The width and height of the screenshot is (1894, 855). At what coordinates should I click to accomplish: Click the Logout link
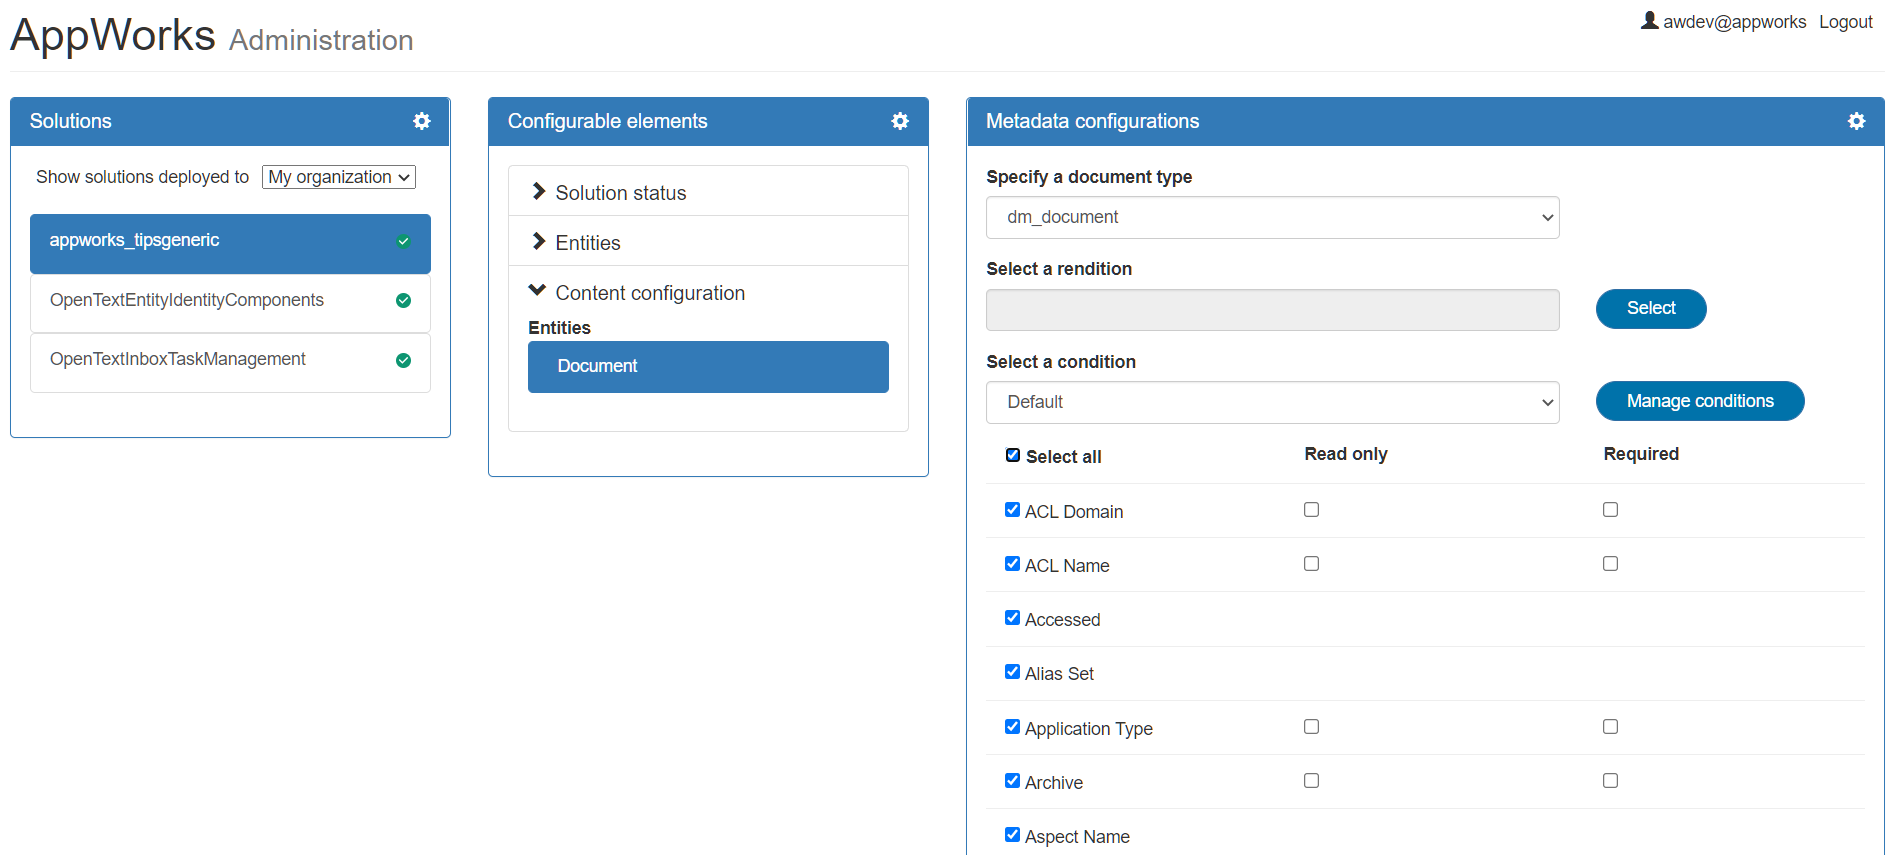(x=1845, y=22)
